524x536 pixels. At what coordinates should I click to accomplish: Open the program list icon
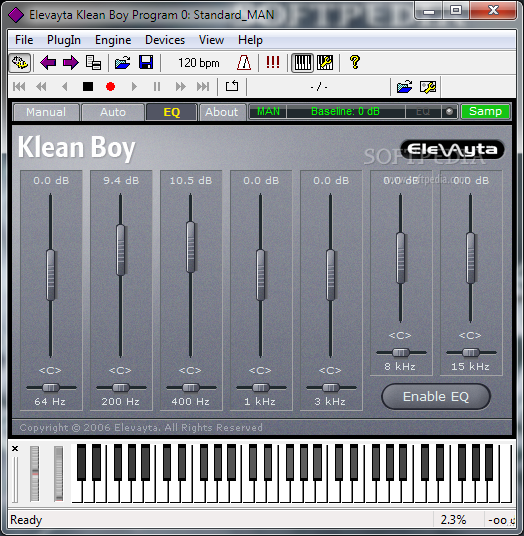(93, 63)
